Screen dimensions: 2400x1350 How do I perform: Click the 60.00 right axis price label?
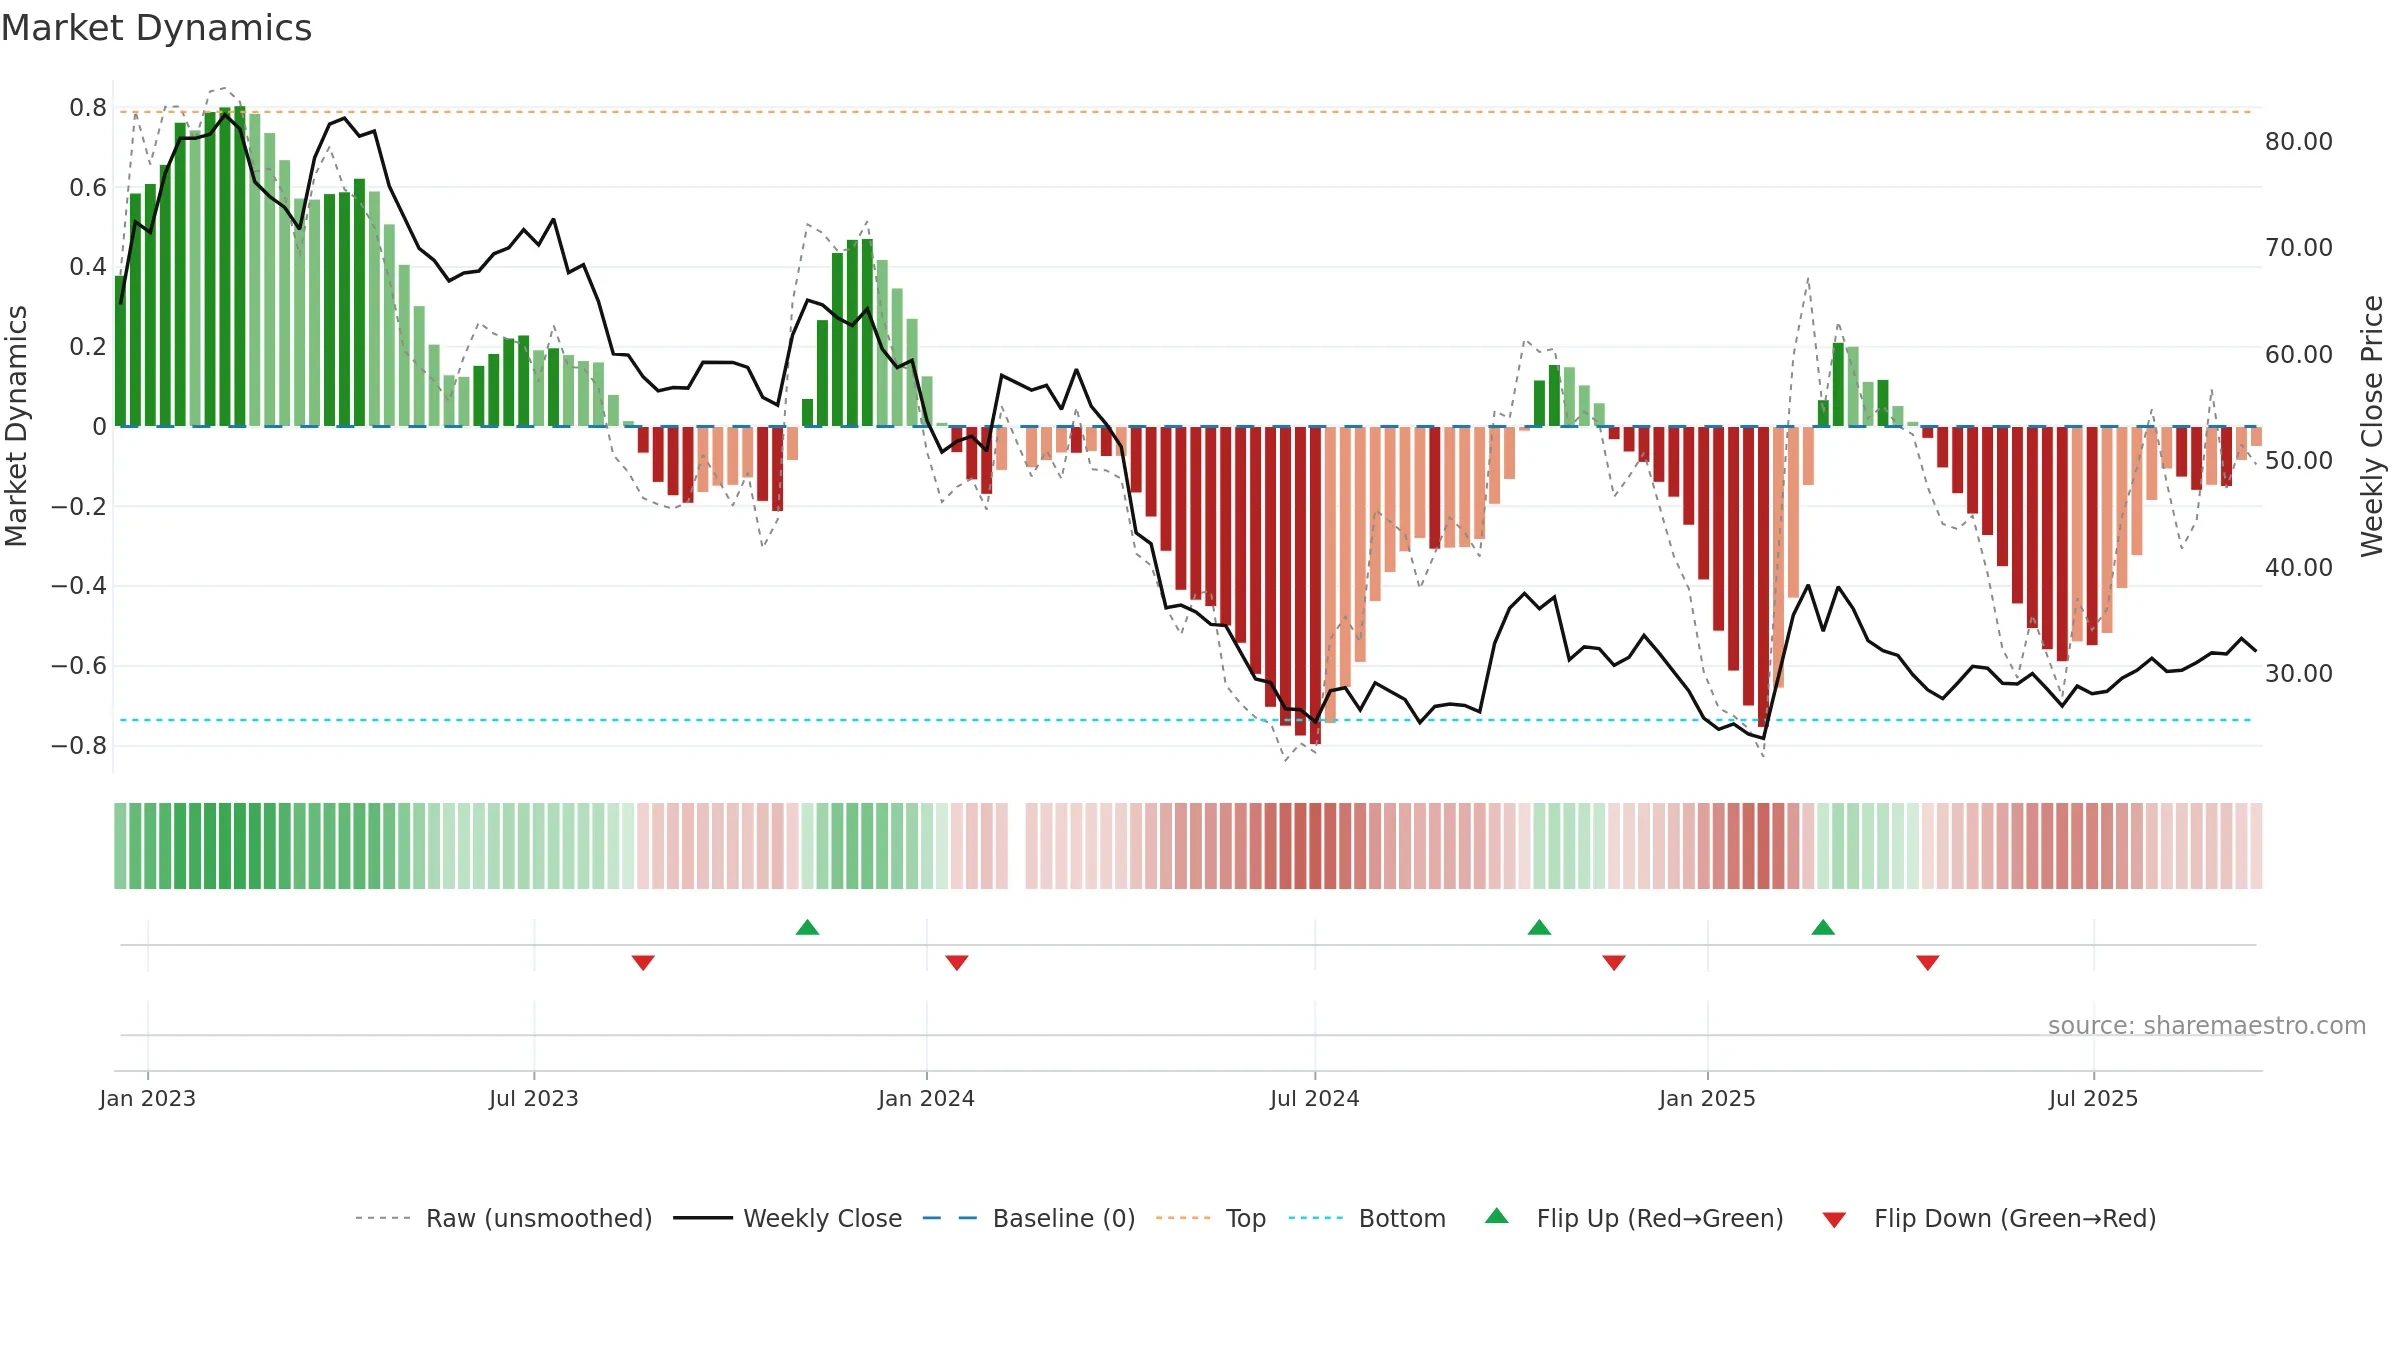point(2299,354)
